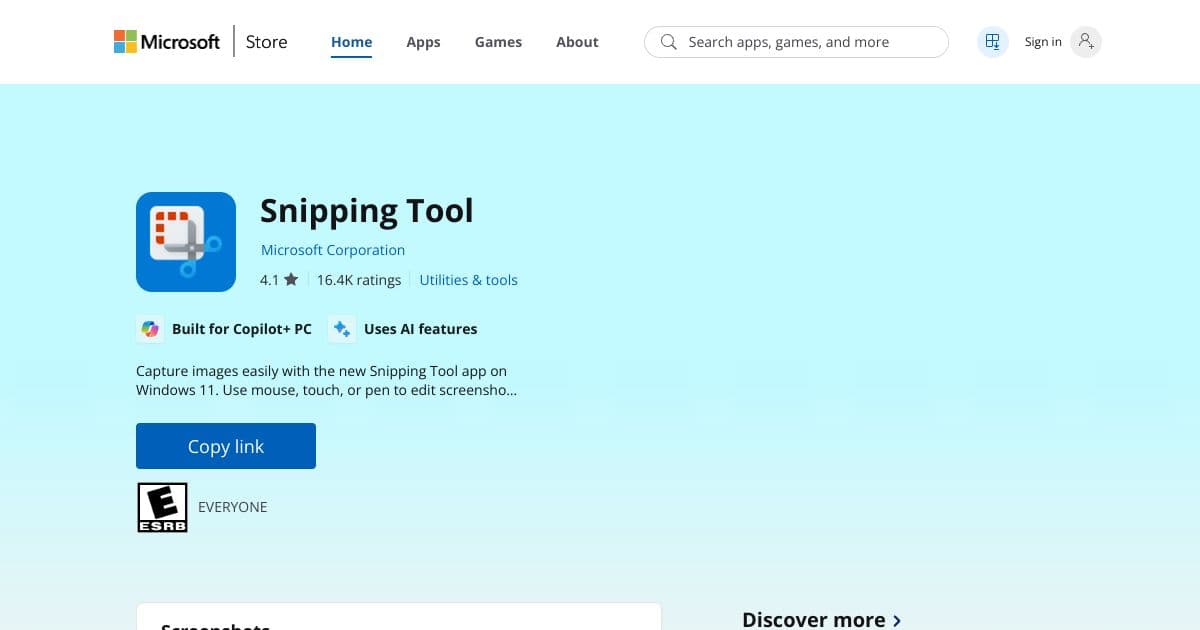The image size is (1200, 630).
Task: Open the Microsoft Corporation publisher link
Action: click(x=332, y=249)
